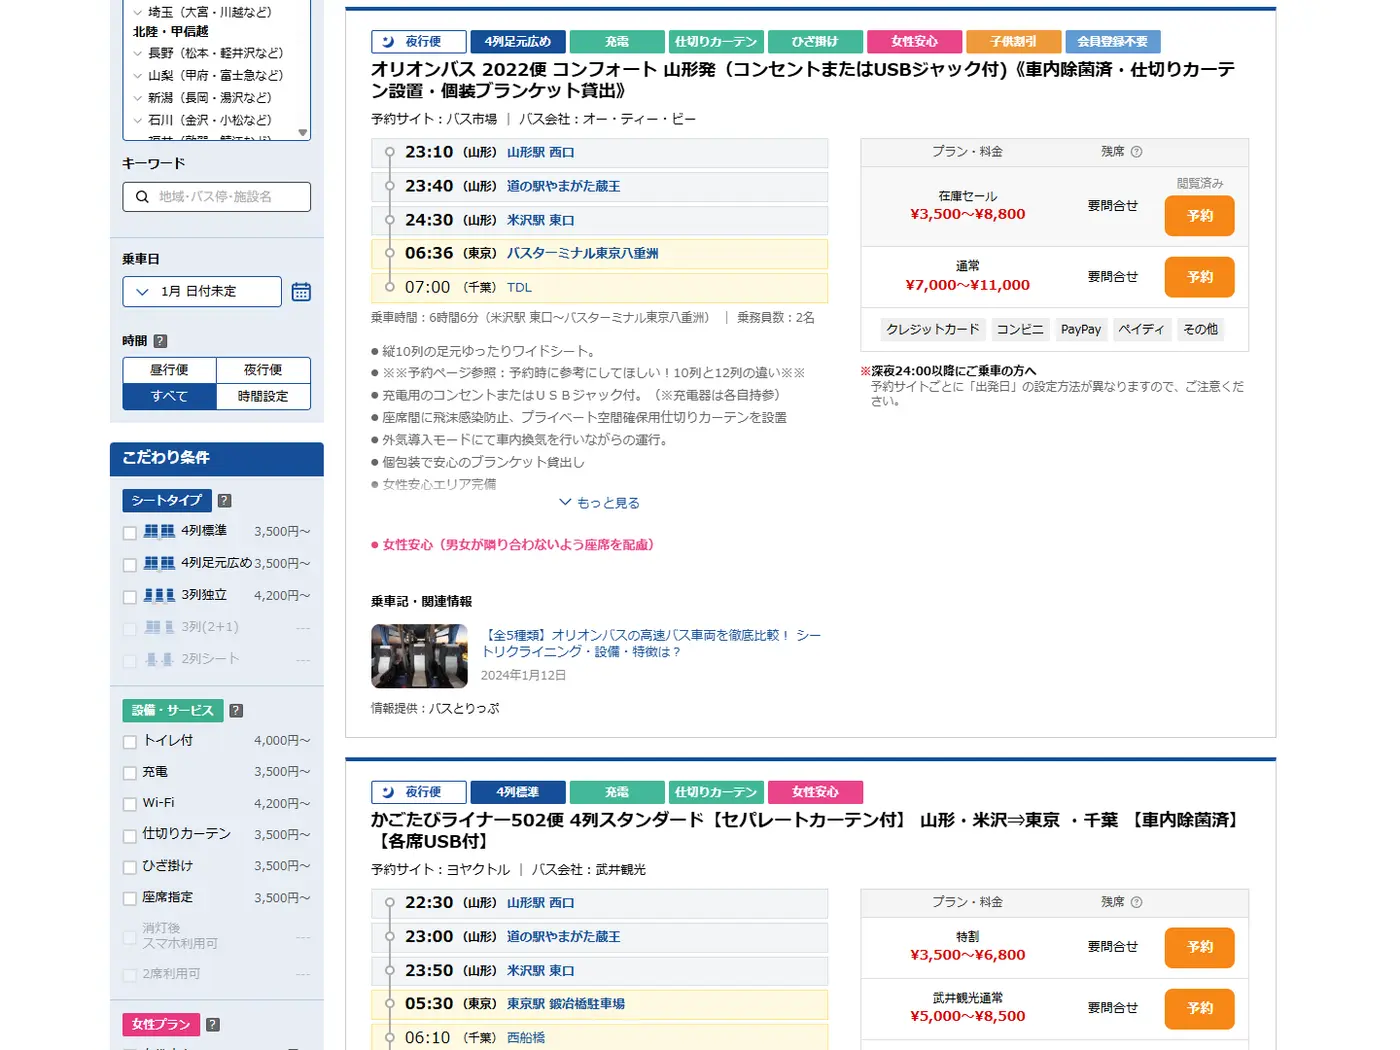Open the calendar icon beside 乗車日
This screenshot has height=1050, width=1400.
[300, 291]
